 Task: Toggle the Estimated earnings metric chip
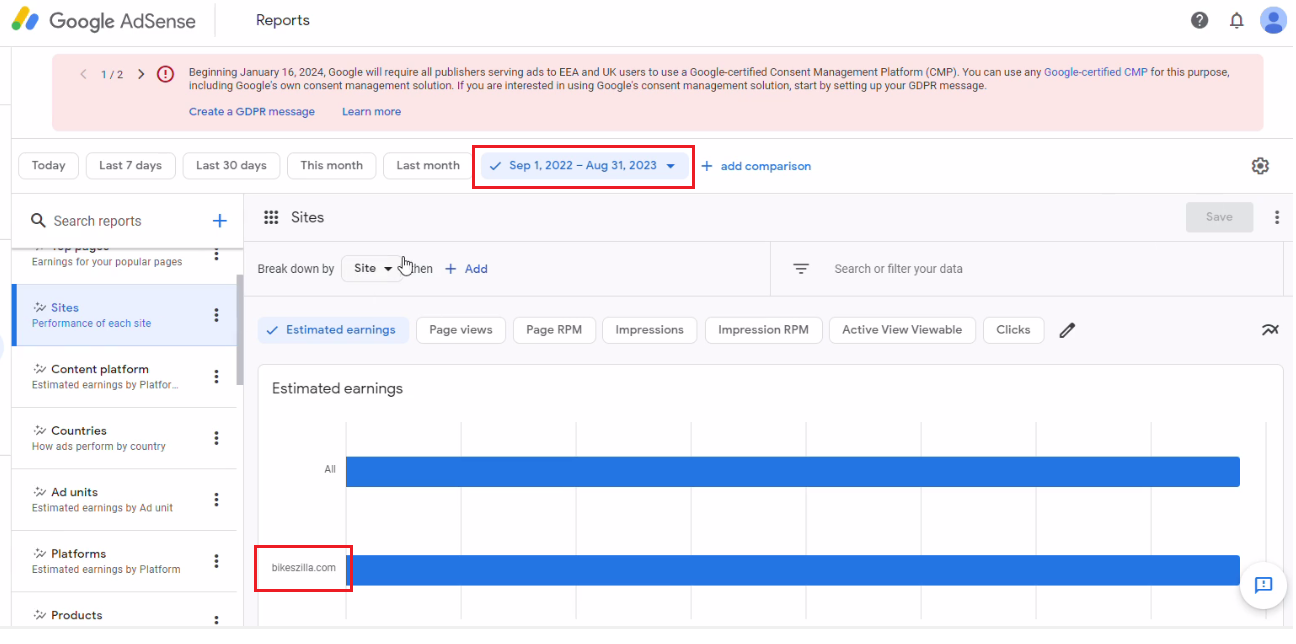click(334, 330)
